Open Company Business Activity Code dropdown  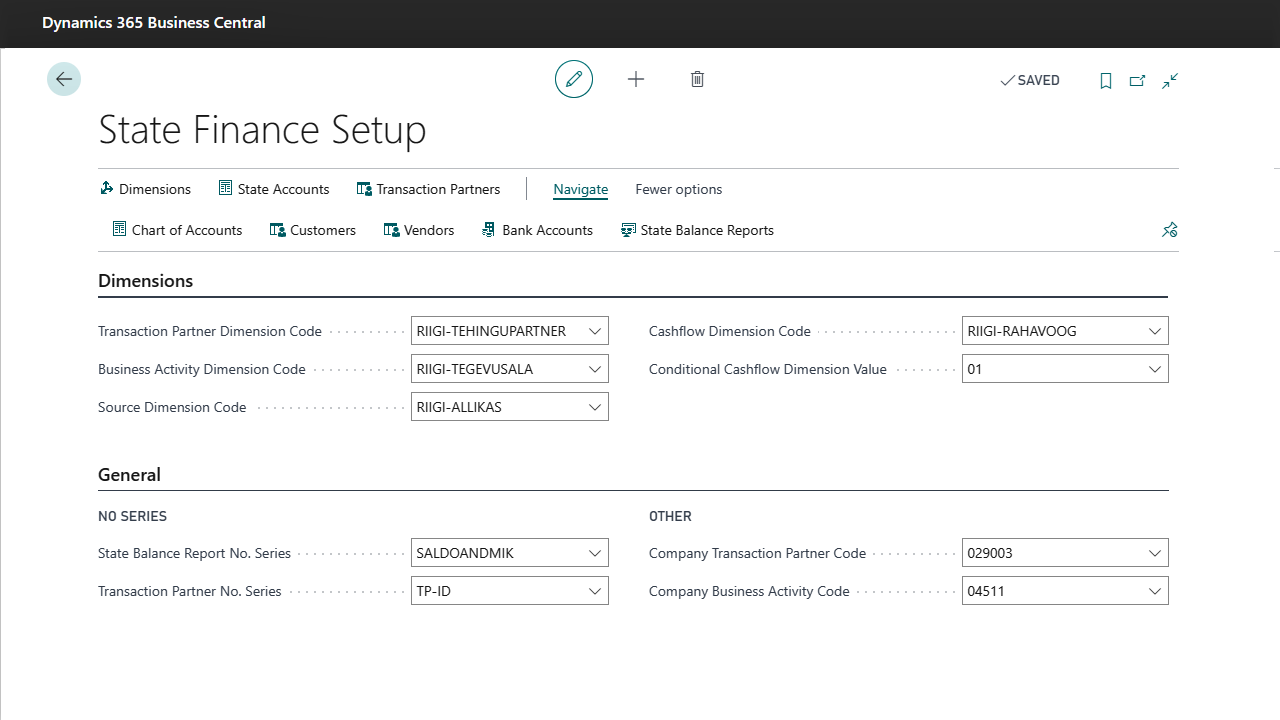(1155, 591)
